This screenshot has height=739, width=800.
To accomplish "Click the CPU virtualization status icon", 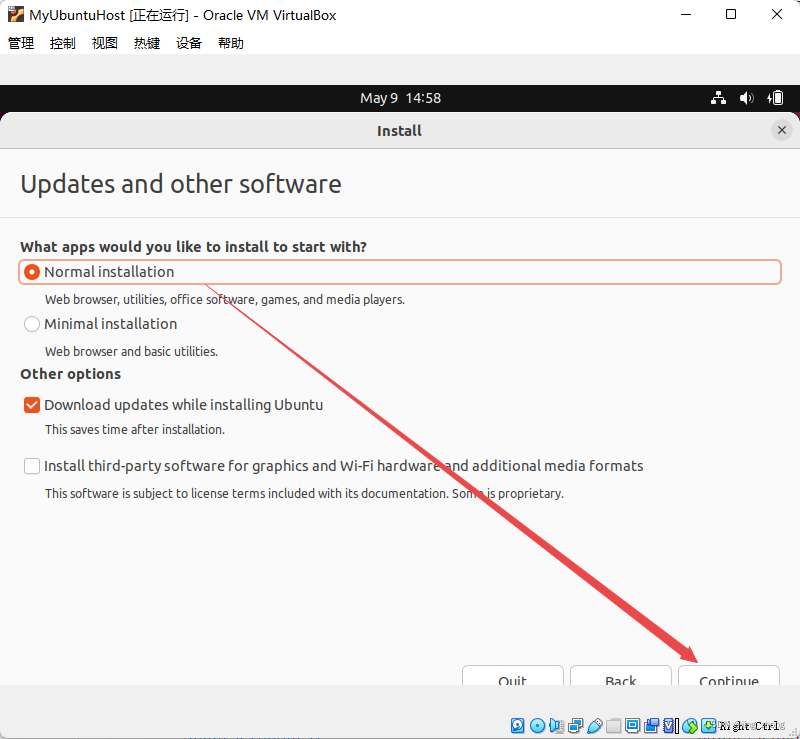I will pos(671,725).
